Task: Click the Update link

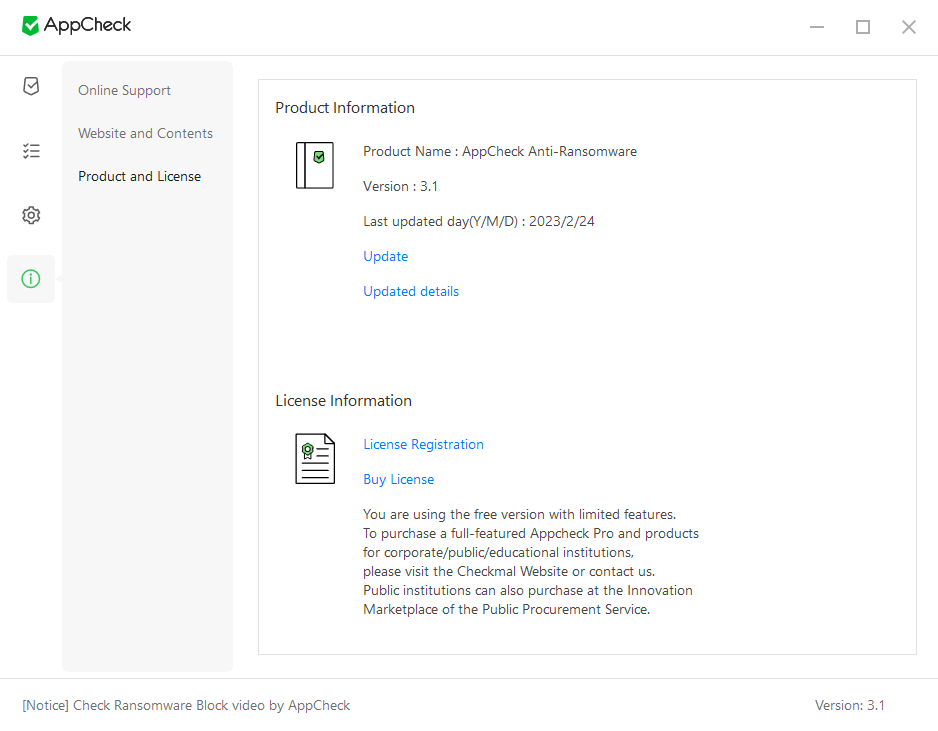Action: tap(385, 256)
